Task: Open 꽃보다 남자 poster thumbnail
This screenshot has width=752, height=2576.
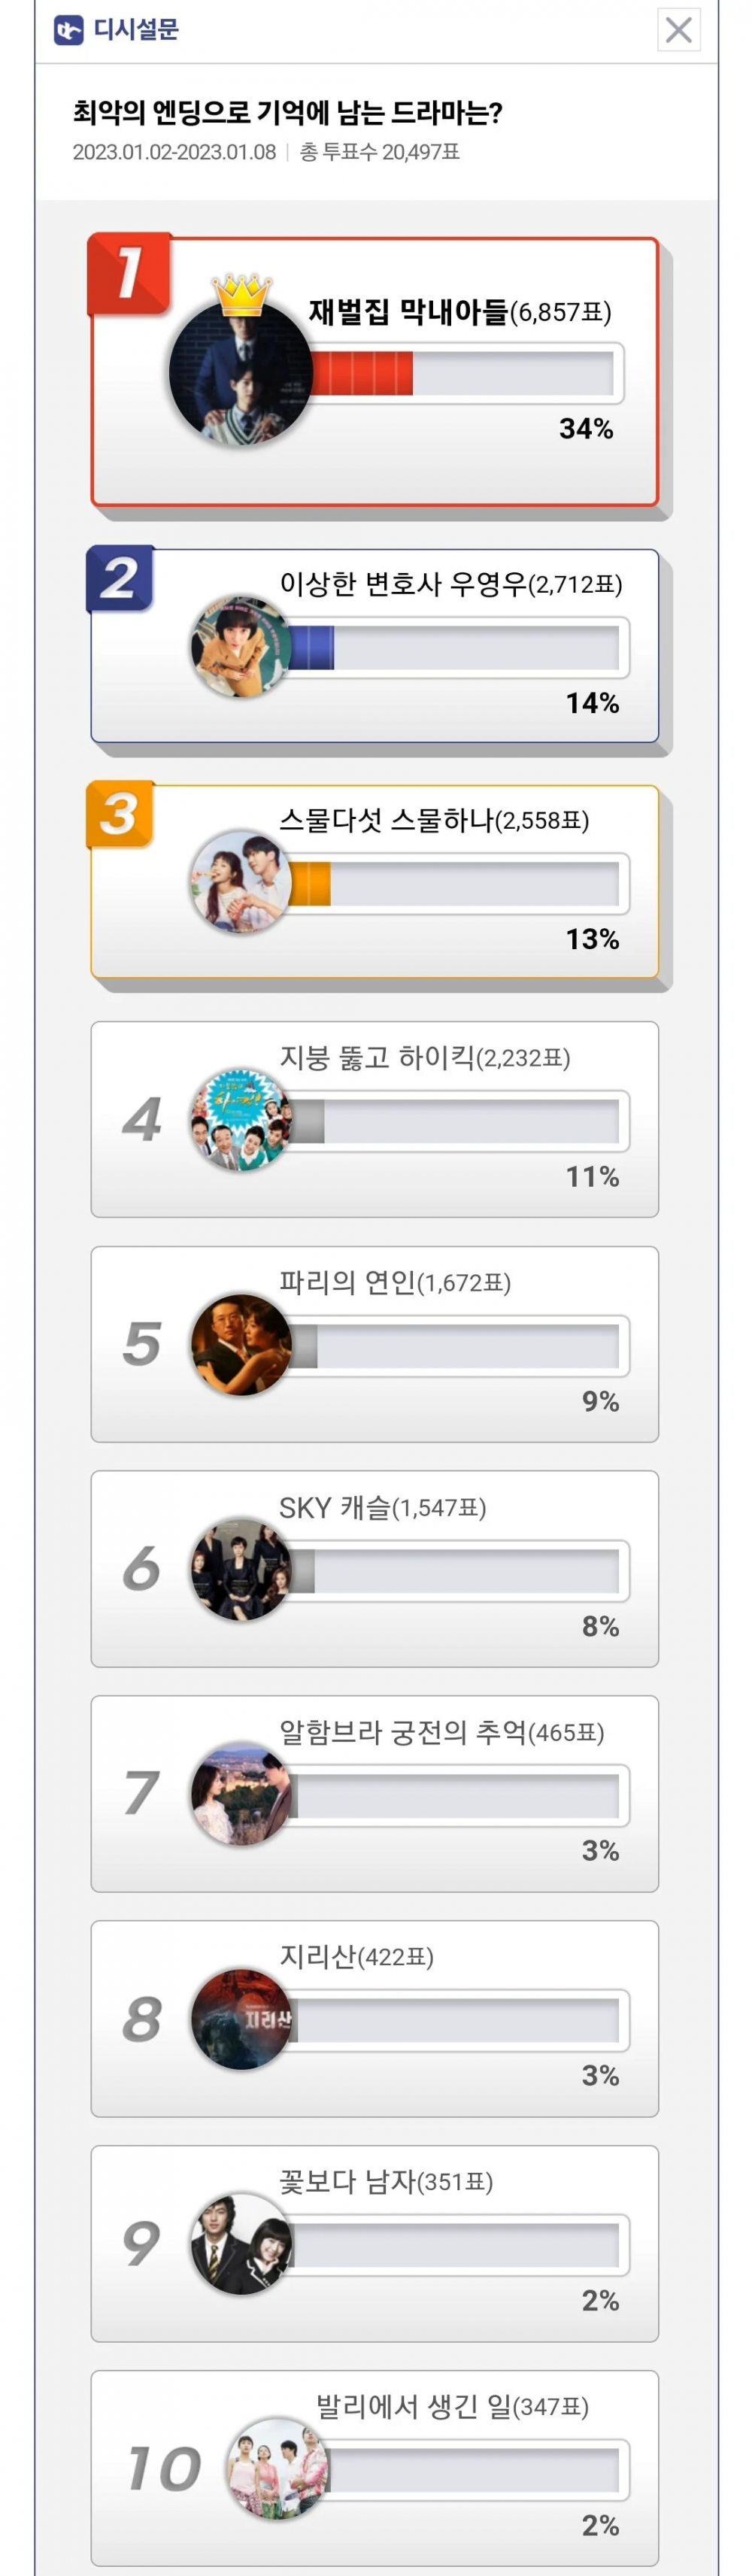Action: pyautogui.click(x=241, y=2244)
